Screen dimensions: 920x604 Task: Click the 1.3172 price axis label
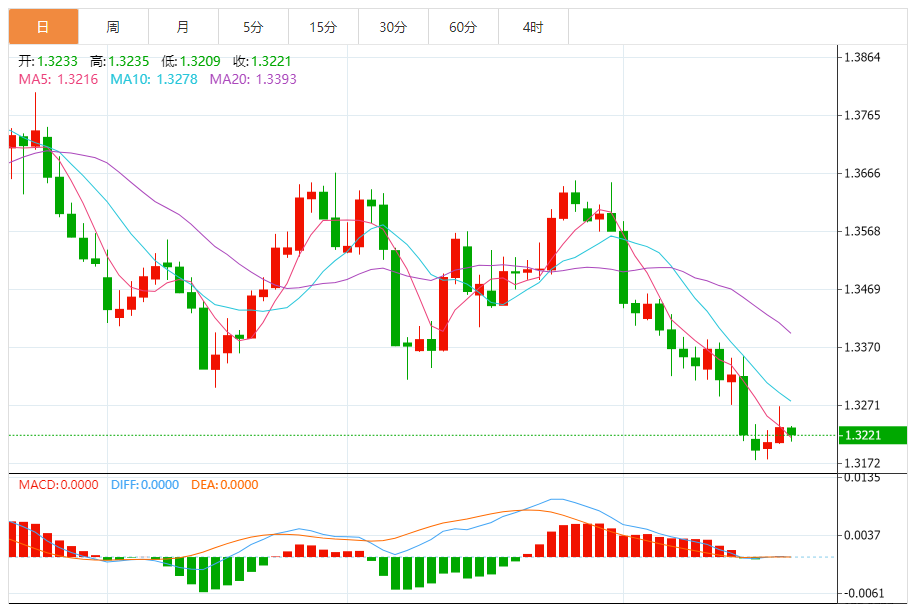(x=862, y=463)
